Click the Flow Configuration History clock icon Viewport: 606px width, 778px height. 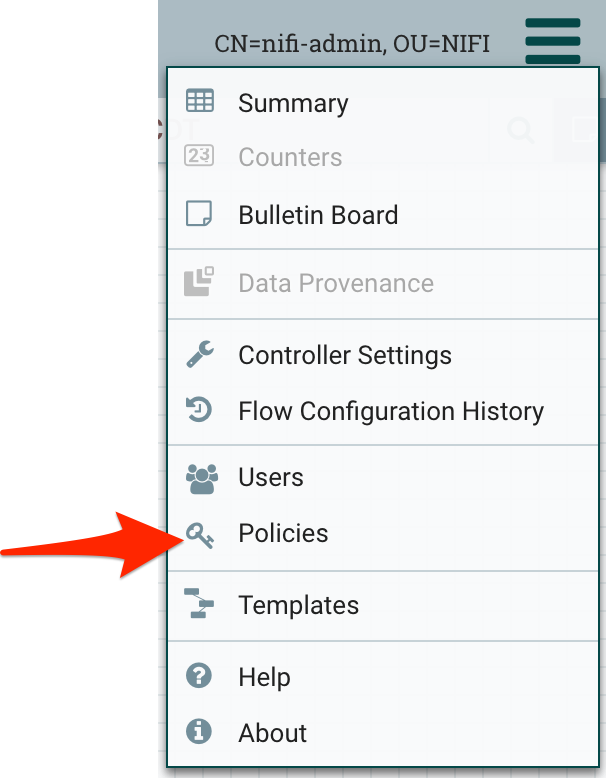click(200, 410)
